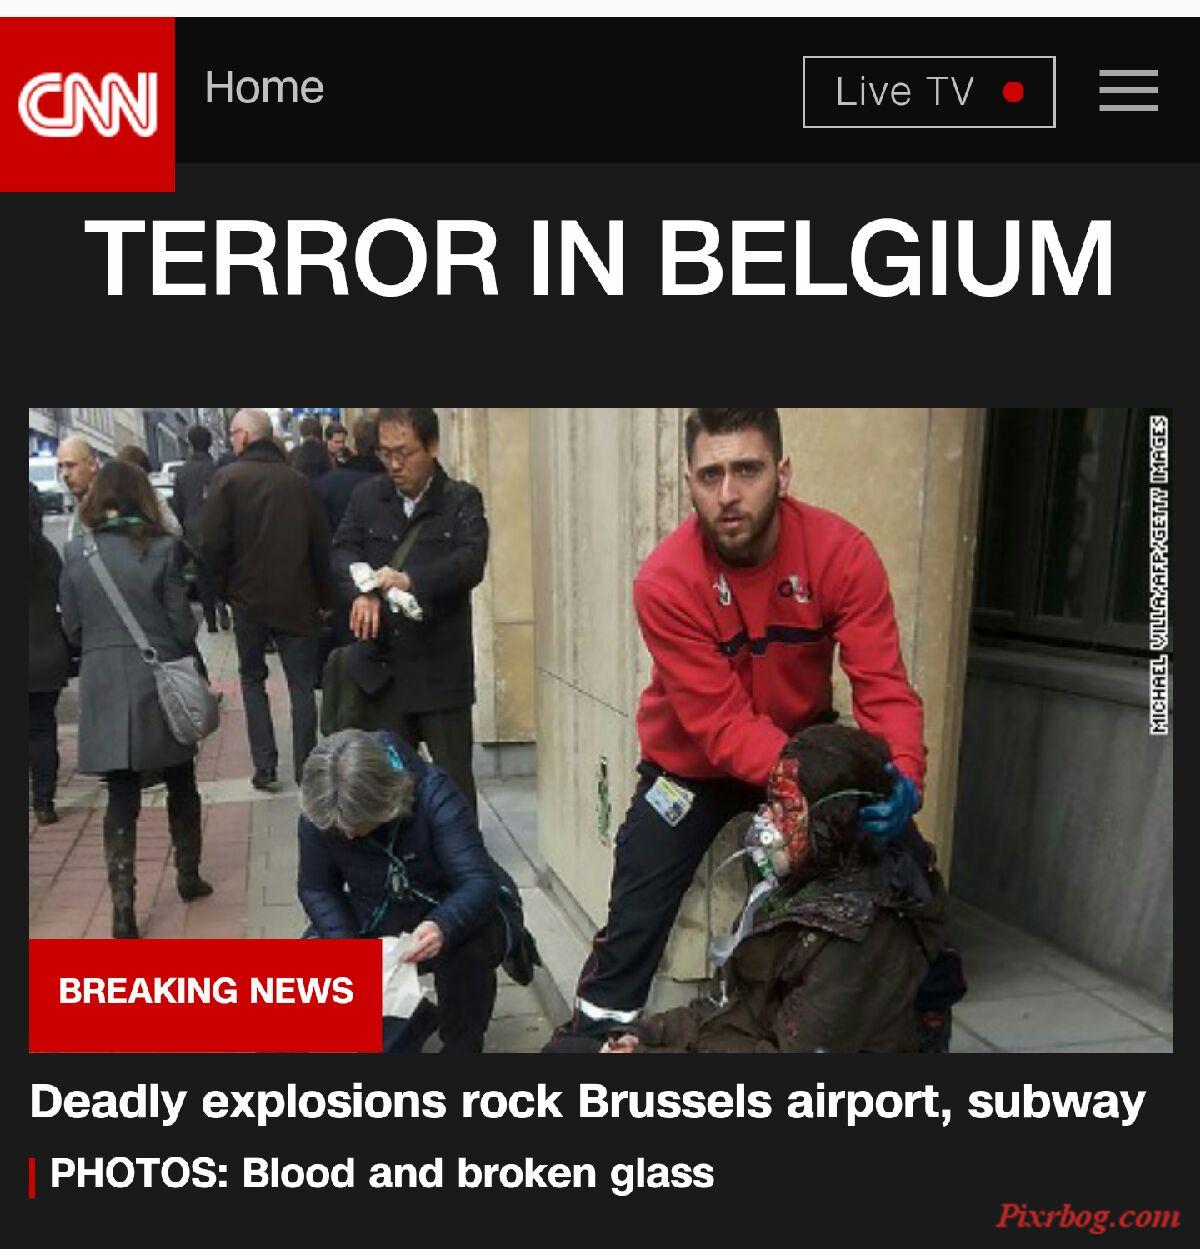The width and height of the screenshot is (1200, 1249).
Task: Select the BREAKING NEWS badge
Action: click(x=205, y=991)
